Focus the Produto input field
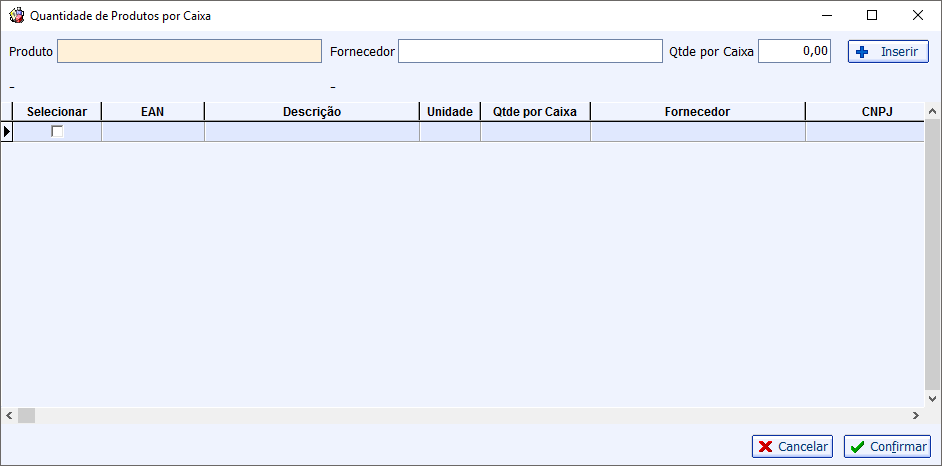 189,52
